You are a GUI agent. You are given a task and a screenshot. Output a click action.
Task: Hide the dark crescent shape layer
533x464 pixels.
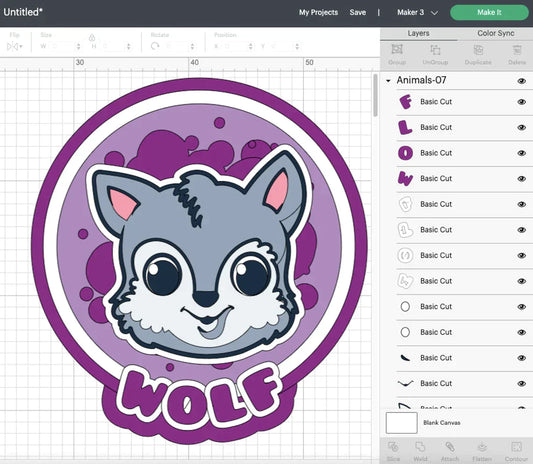521,358
